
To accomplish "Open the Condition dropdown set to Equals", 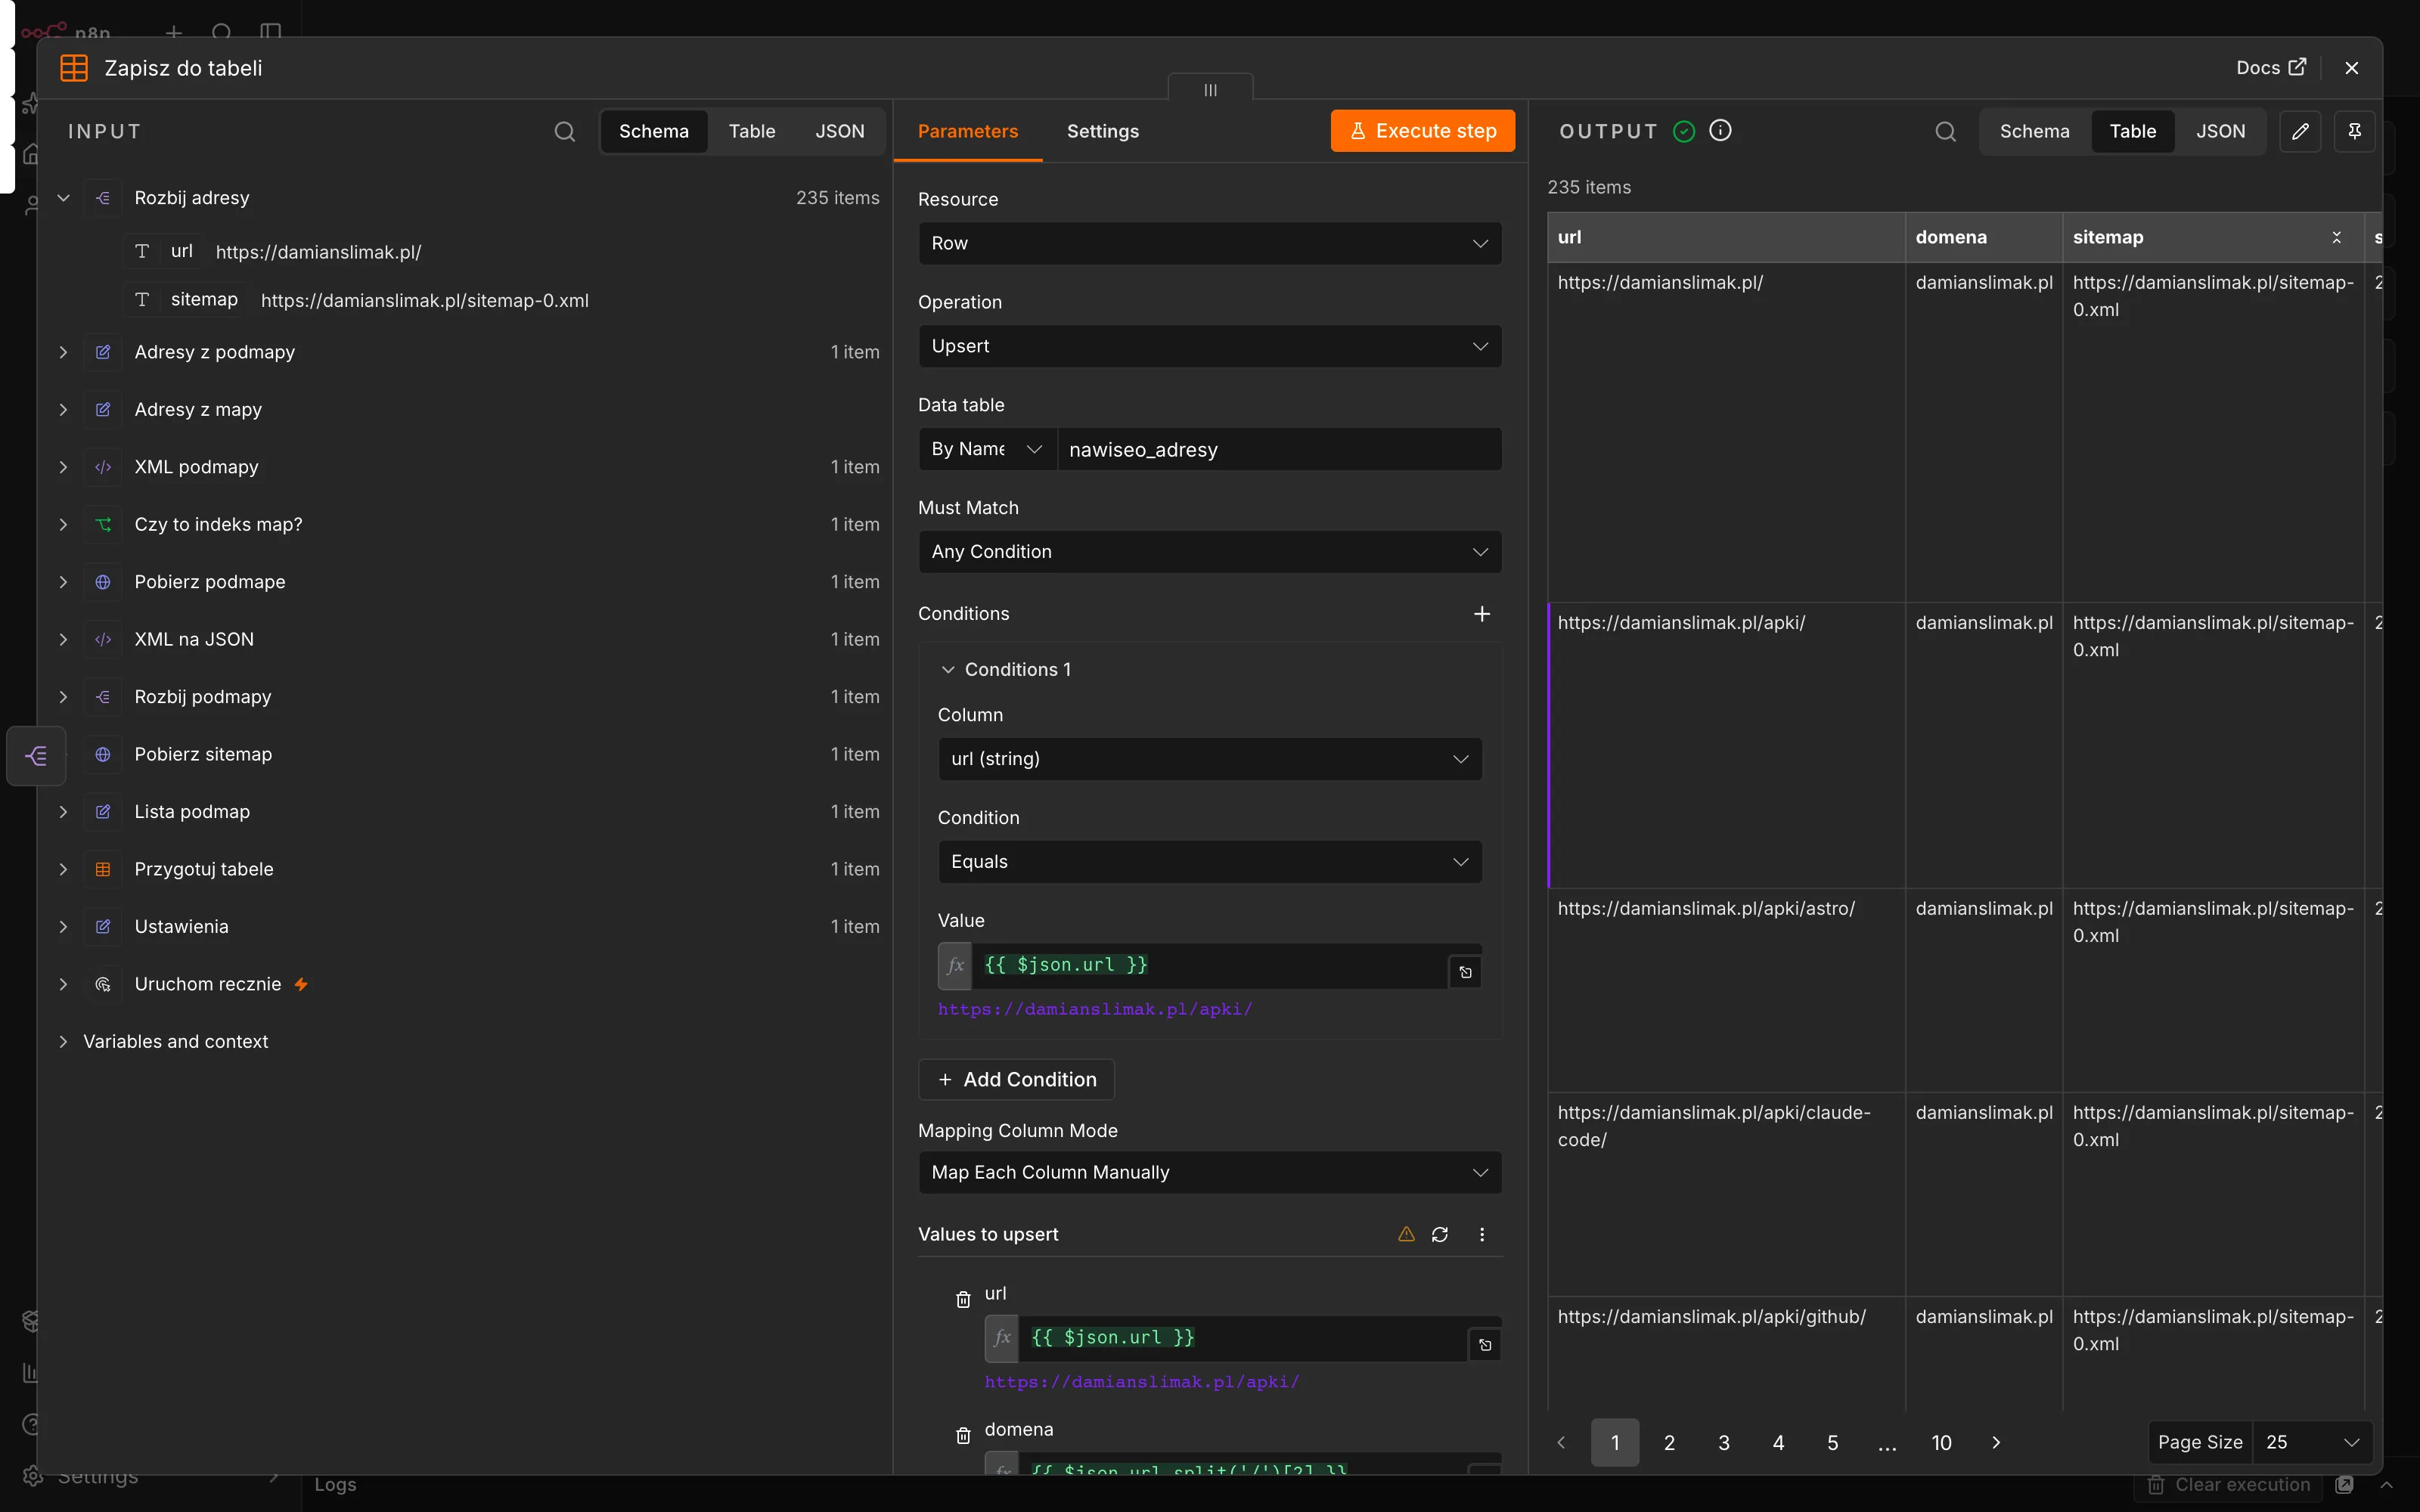I will pos(1210,862).
